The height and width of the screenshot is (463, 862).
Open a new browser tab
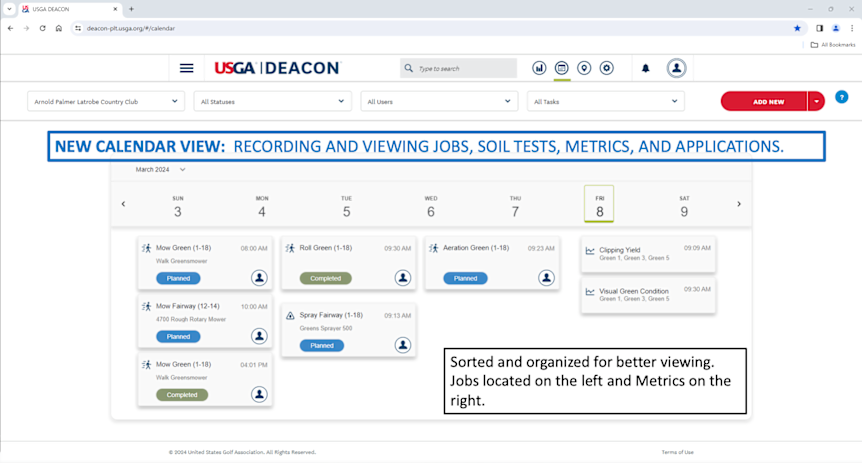point(131,9)
